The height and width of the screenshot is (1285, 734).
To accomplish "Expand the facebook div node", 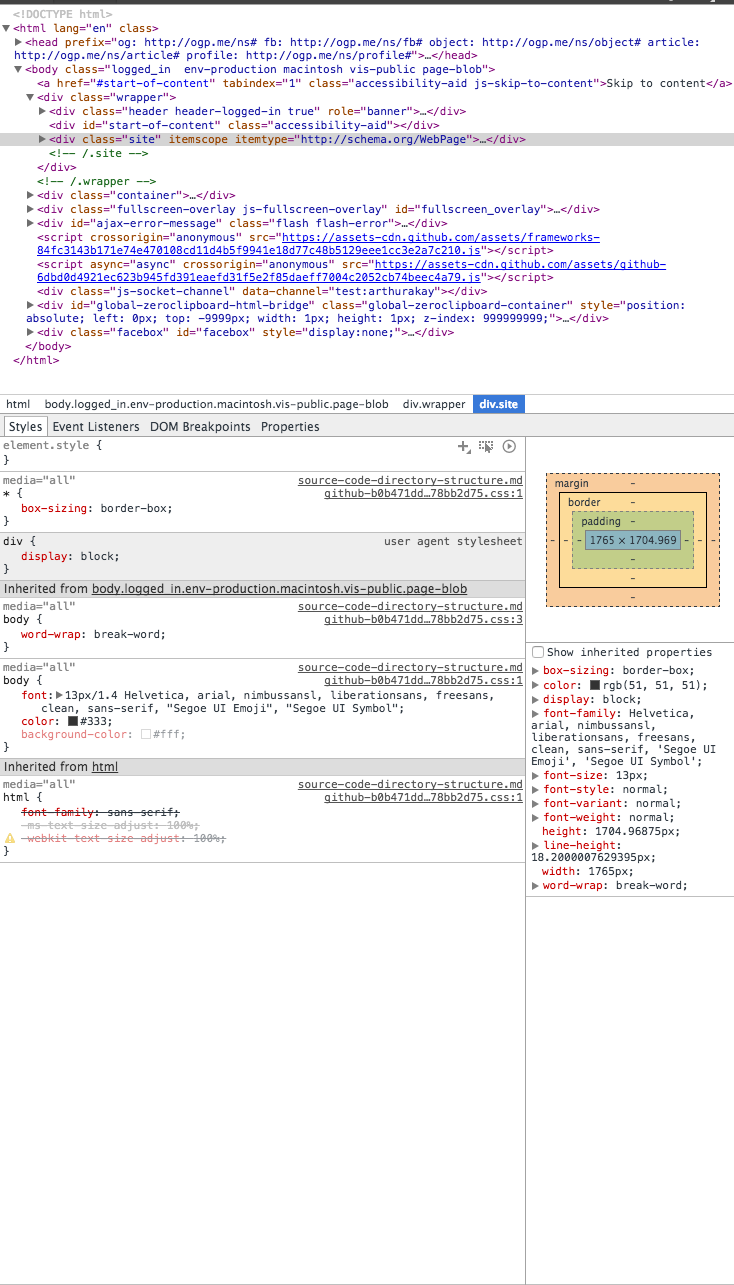I will click(x=30, y=332).
